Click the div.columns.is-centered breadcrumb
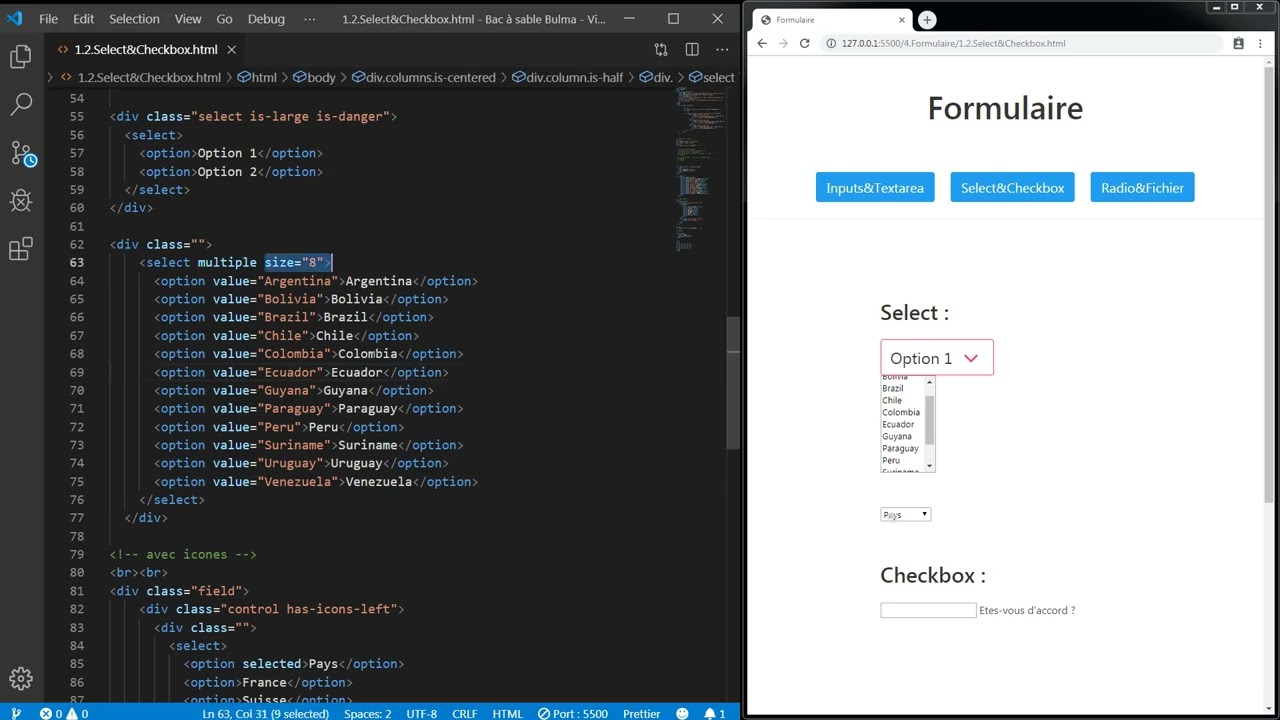This screenshot has width=1280, height=720. [x=423, y=77]
